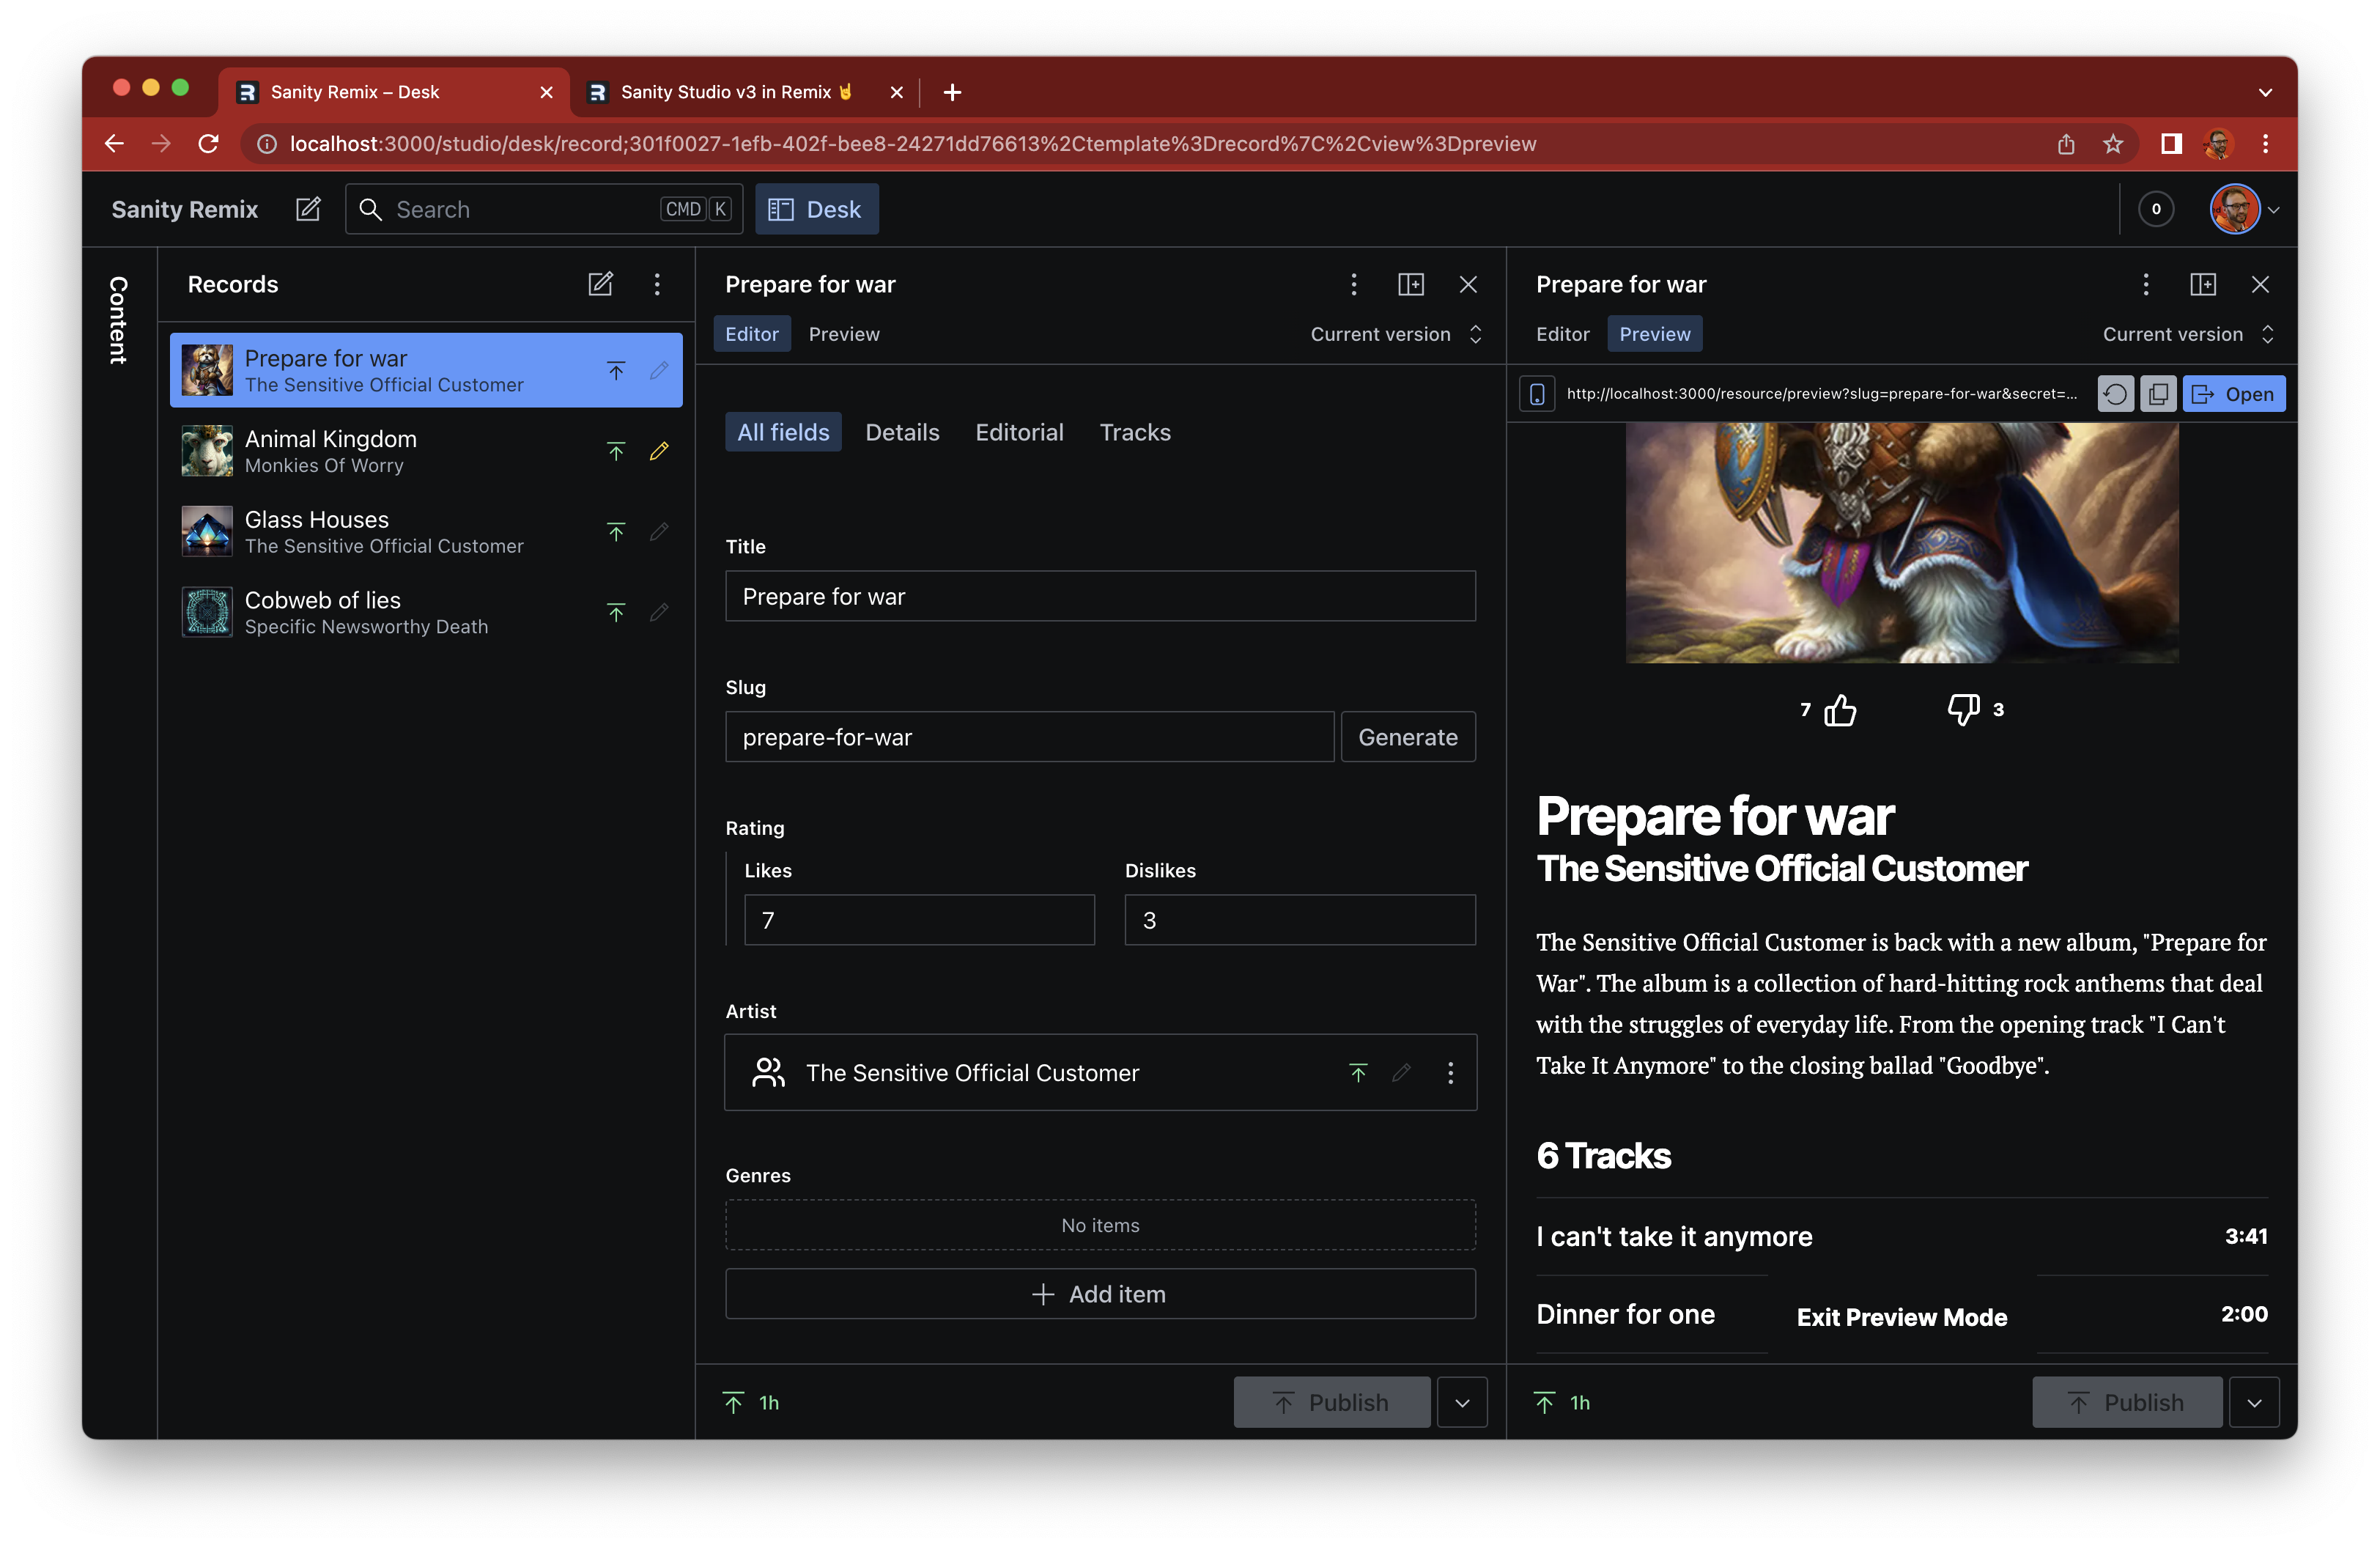Toggle the mobile device preview icon
Viewport: 2380px width, 1548px height.
pyautogui.click(x=1537, y=394)
